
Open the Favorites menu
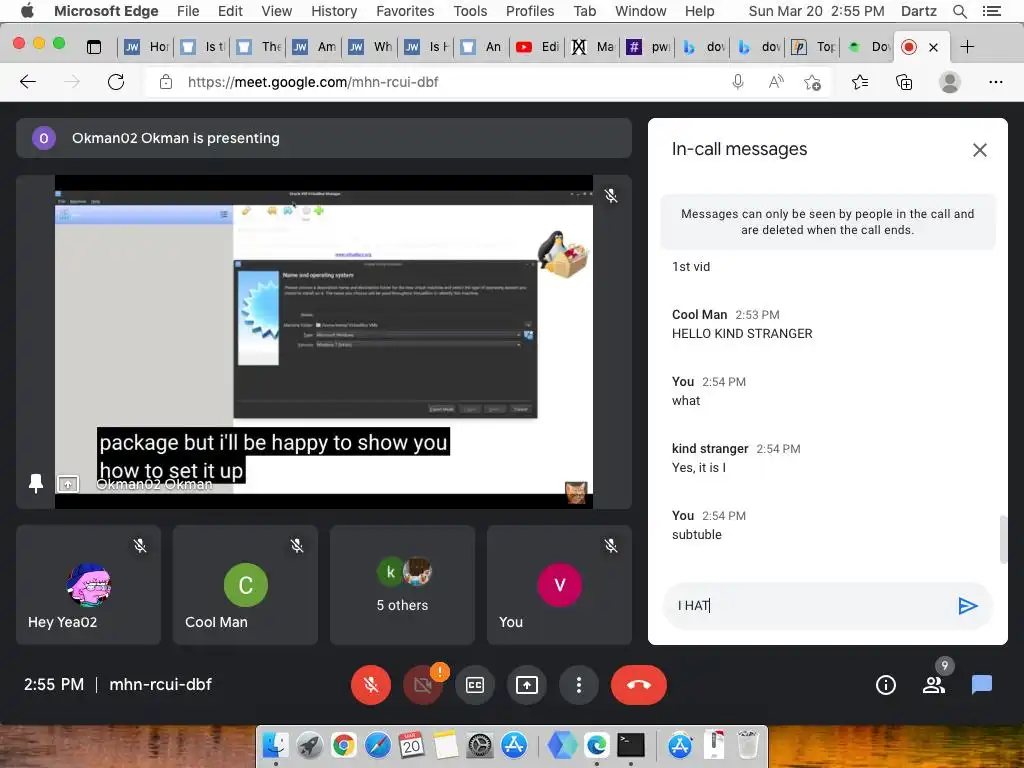click(405, 11)
